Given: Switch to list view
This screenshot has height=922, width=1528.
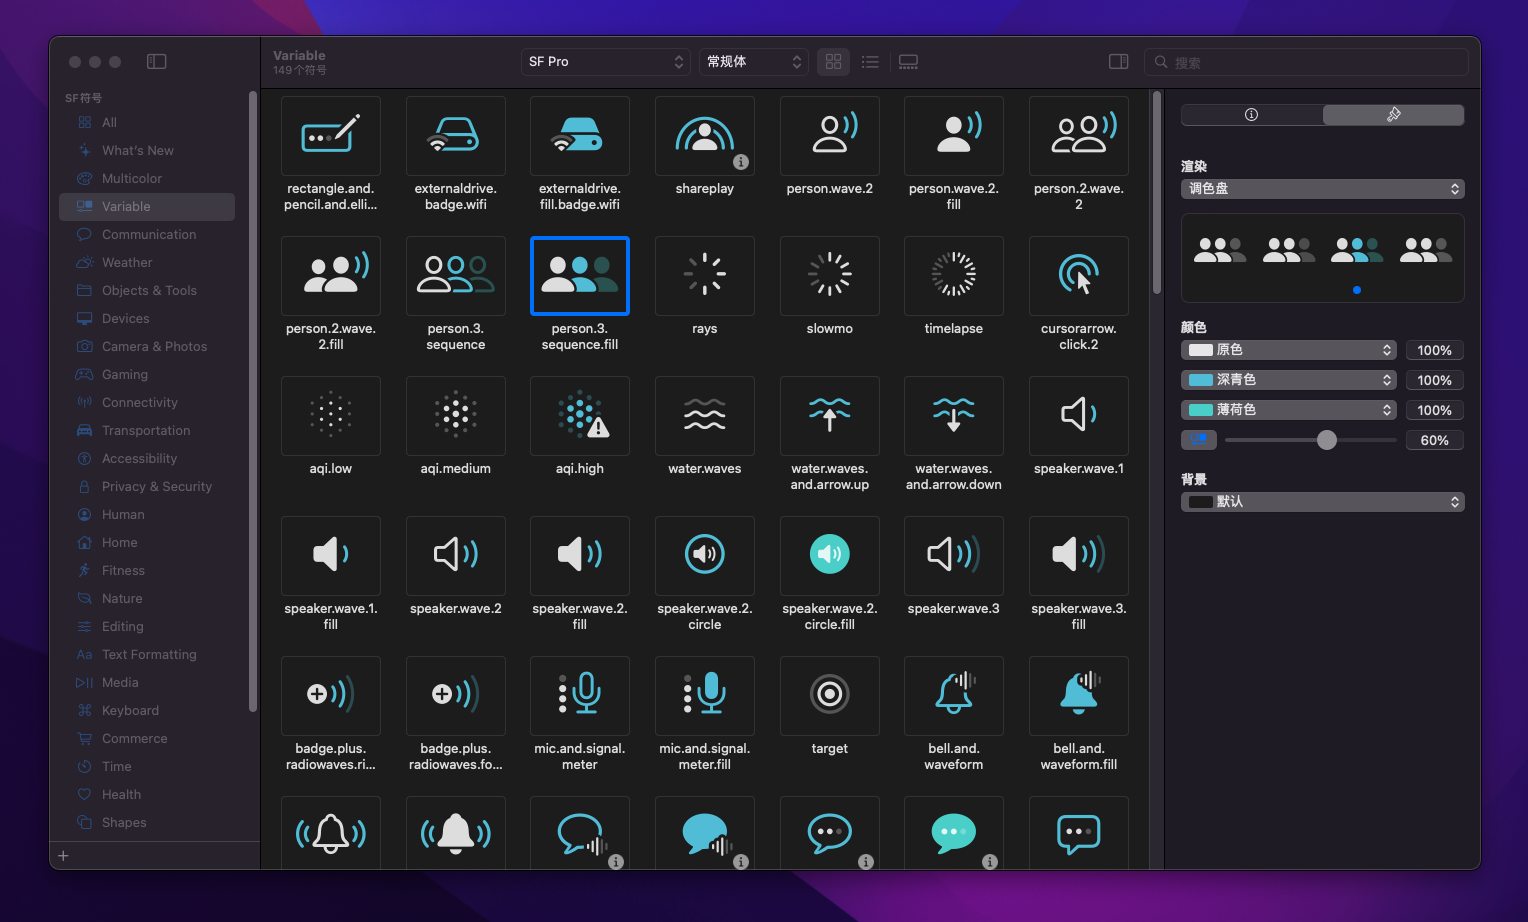Looking at the screenshot, I should pyautogui.click(x=870, y=61).
